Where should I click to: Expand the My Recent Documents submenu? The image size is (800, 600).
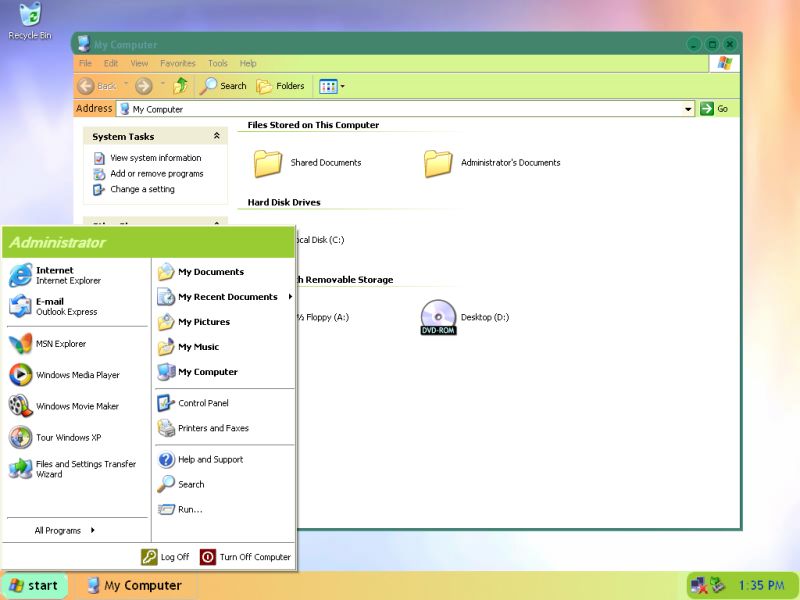(x=228, y=297)
